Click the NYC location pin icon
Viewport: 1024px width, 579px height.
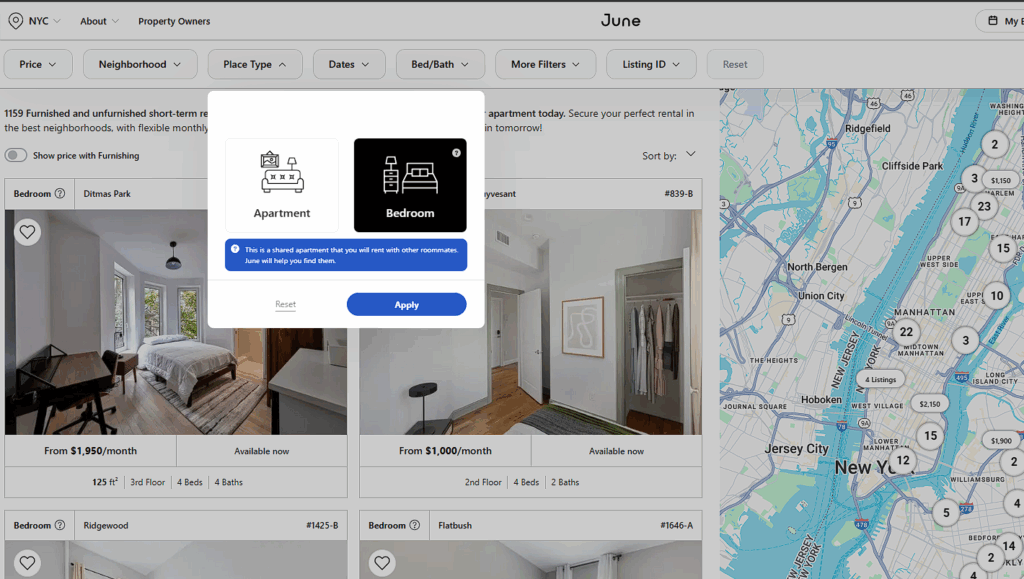[15, 21]
